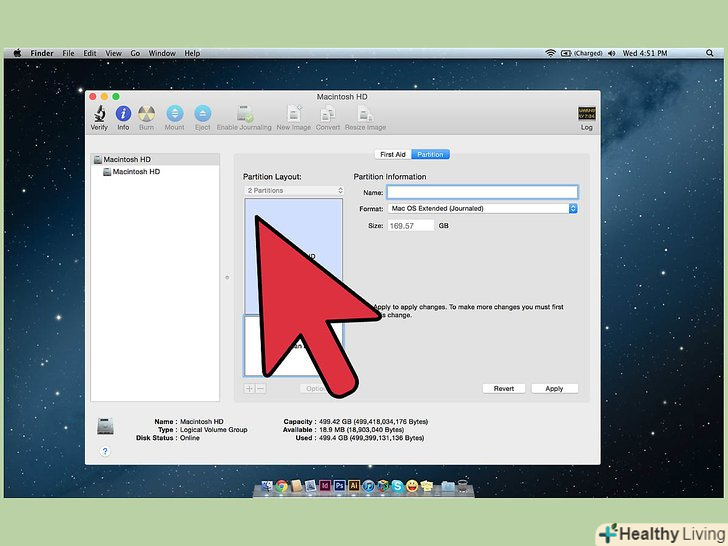The height and width of the screenshot is (546, 728).
Task: Open the help question mark button
Action: [105, 451]
